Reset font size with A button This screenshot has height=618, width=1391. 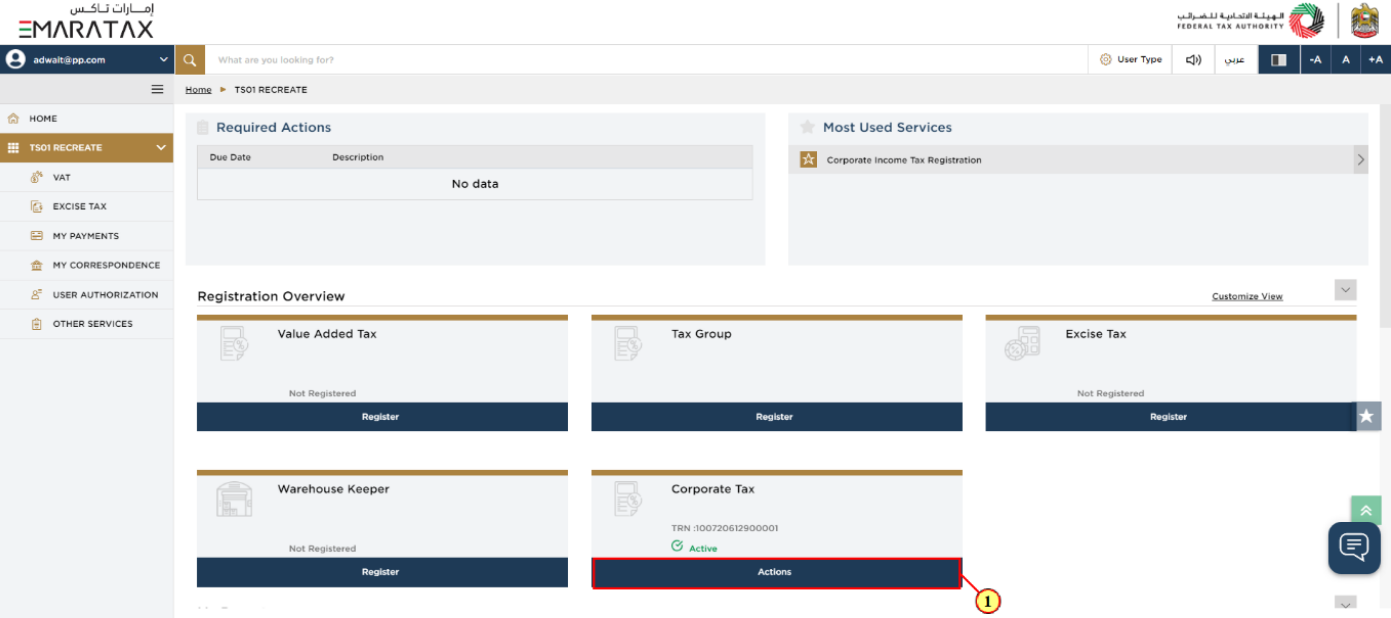1346,59
